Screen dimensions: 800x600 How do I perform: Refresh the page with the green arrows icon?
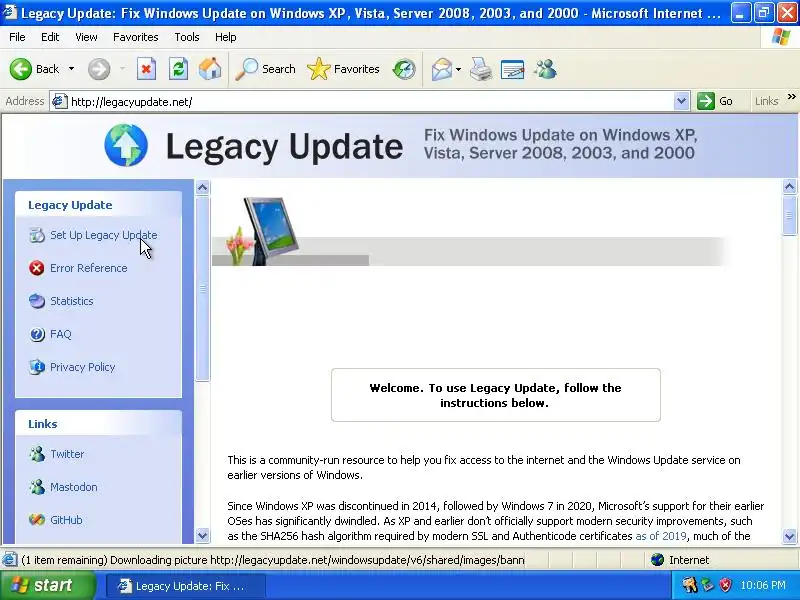point(179,69)
